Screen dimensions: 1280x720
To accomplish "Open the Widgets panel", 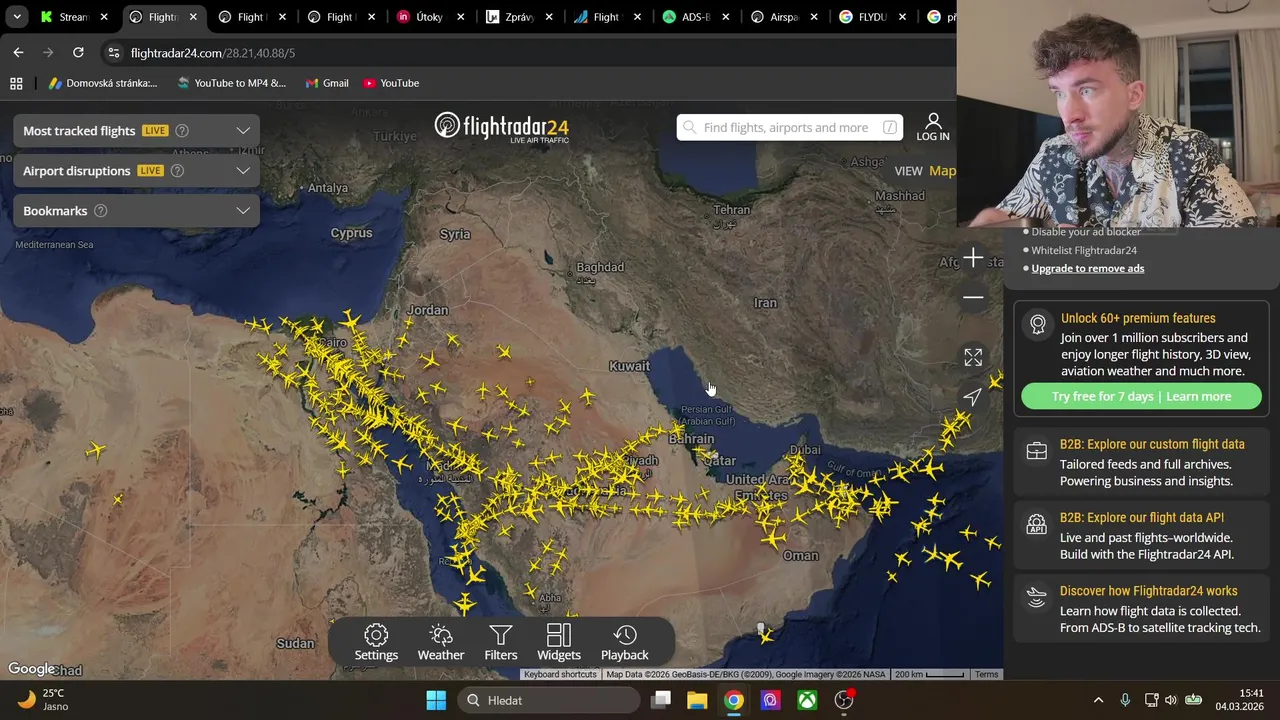I will 559,643.
